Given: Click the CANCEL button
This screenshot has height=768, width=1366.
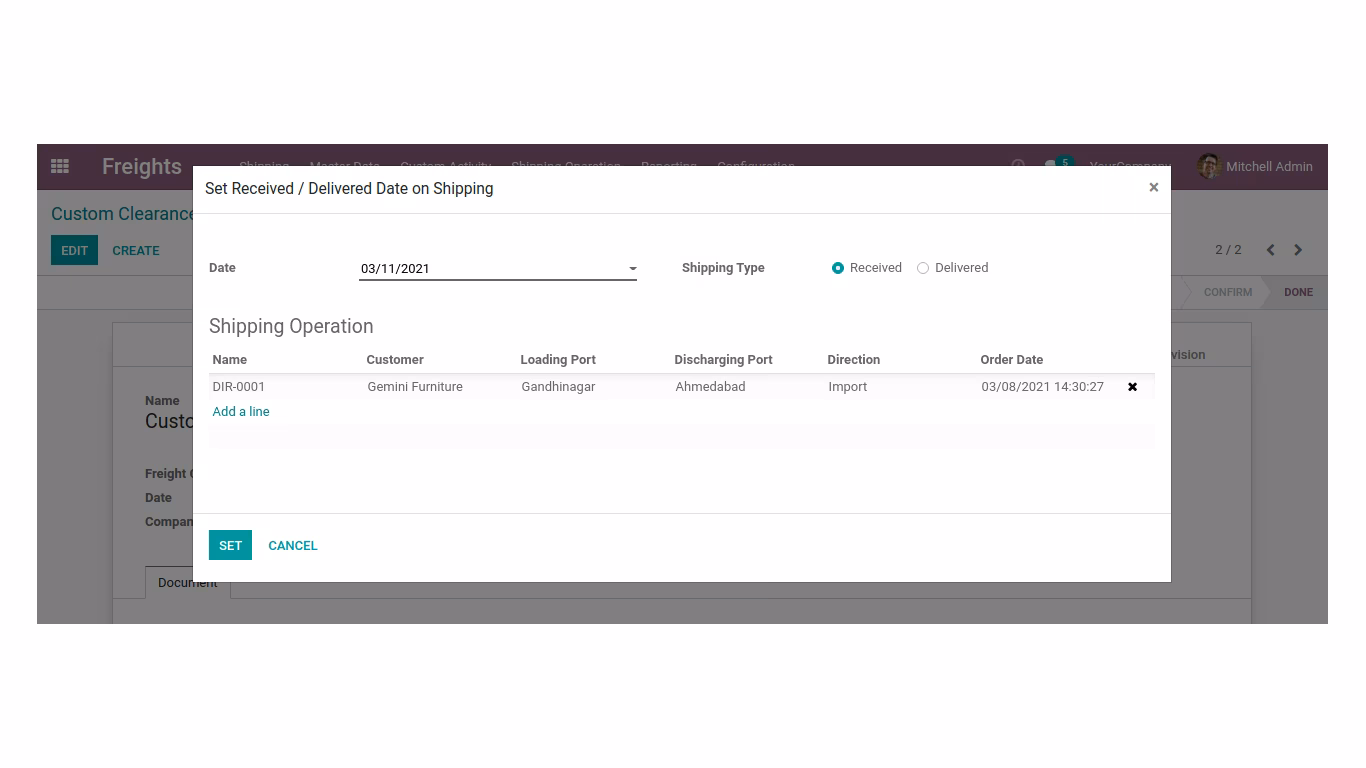Looking at the screenshot, I should (x=293, y=545).
